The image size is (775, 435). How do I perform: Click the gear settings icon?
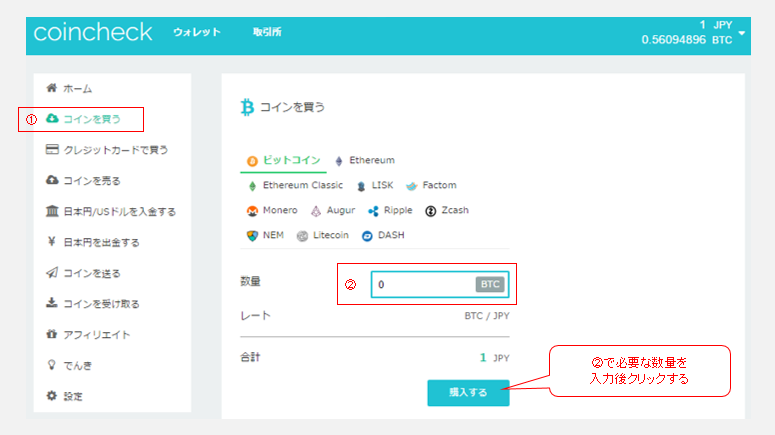pyautogui.click(x=51, y=395)
